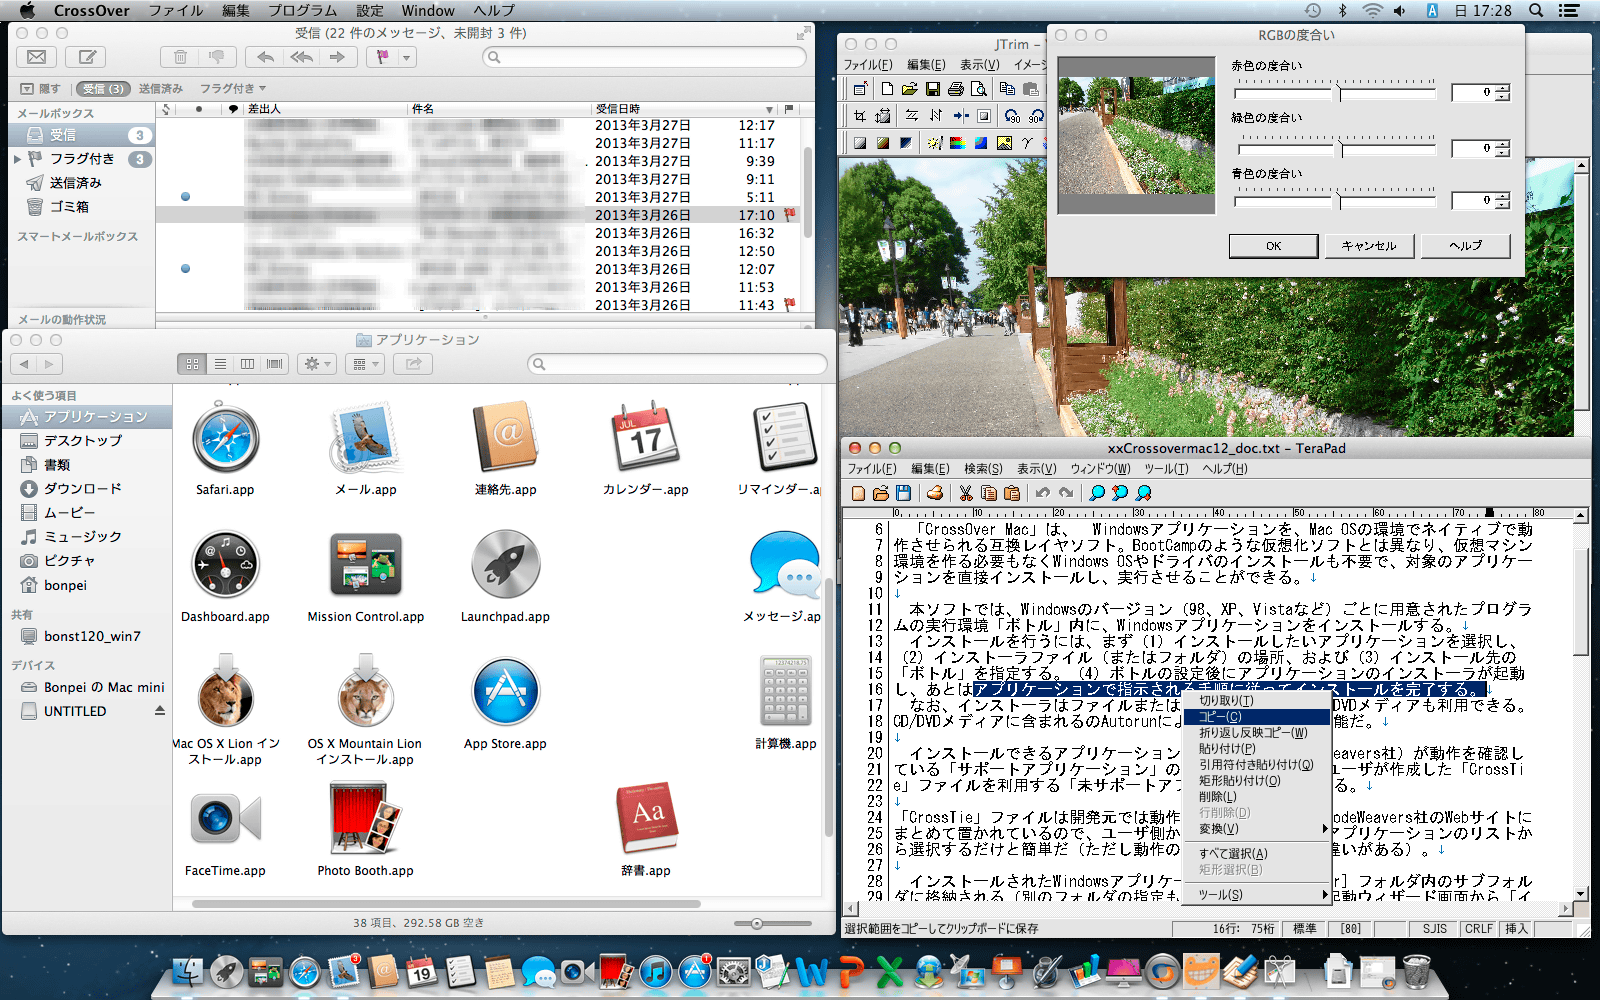Switch Finder to column view
Image resolution: width=1600 pixels, height=1000 pixels.
247,364
